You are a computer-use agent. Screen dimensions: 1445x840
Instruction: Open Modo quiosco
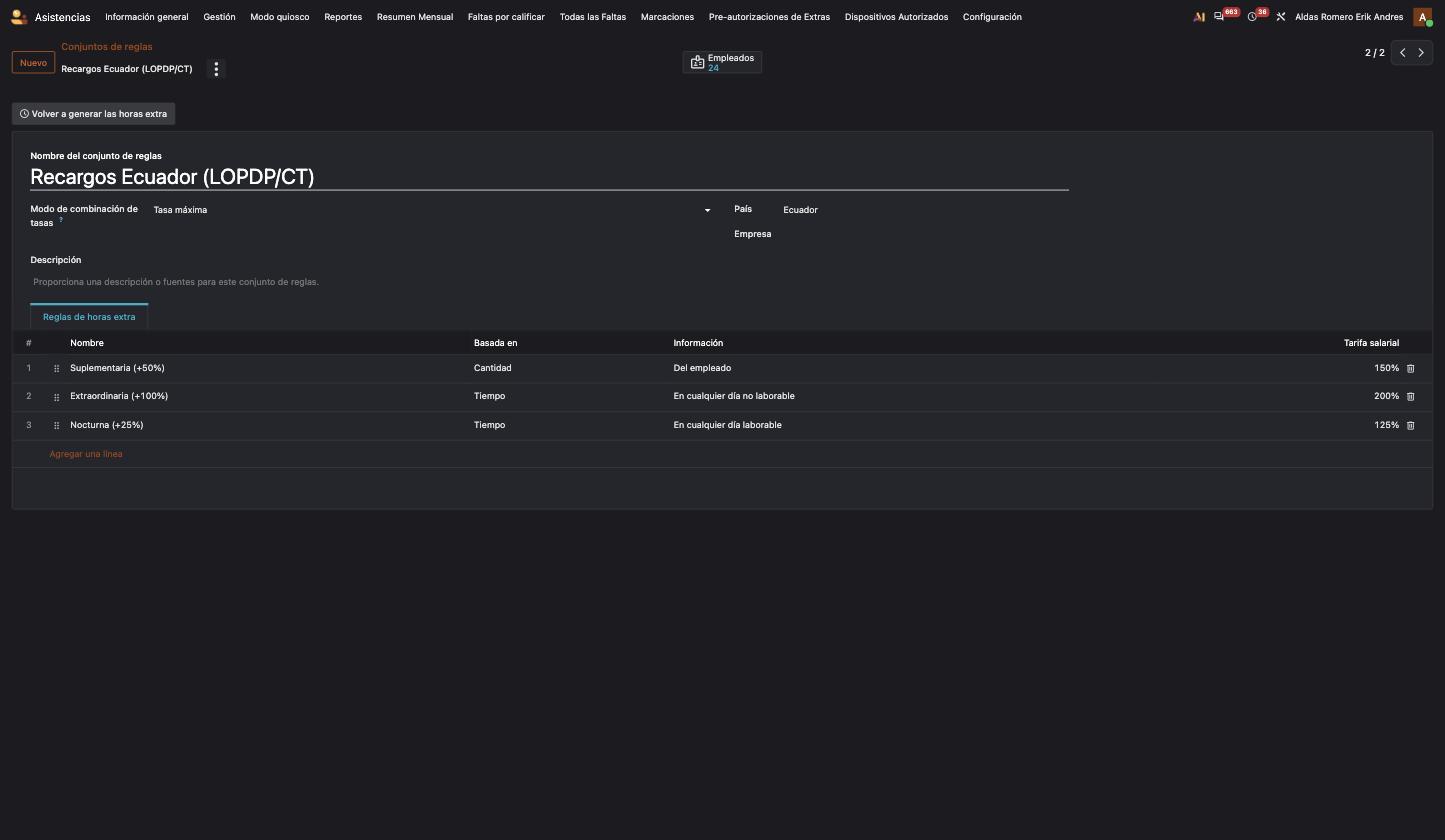coord(279,17)
